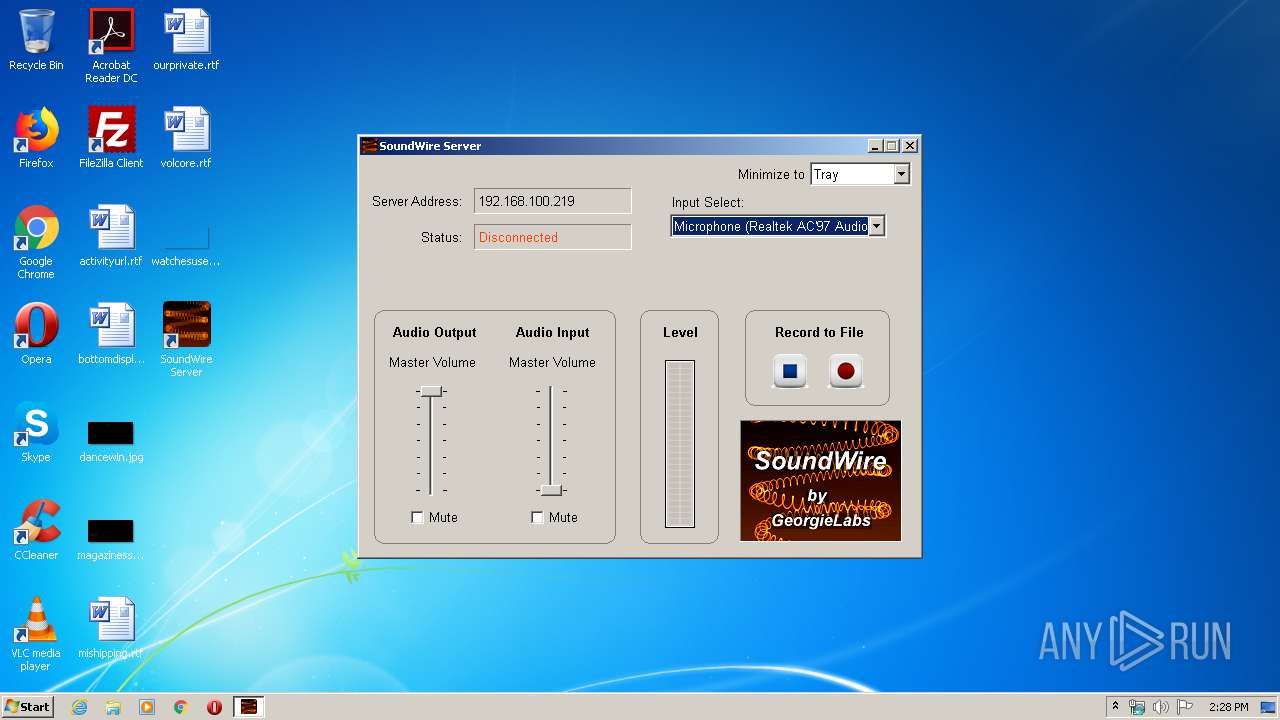Click the Disconnected status field

(x=553, y=237)
